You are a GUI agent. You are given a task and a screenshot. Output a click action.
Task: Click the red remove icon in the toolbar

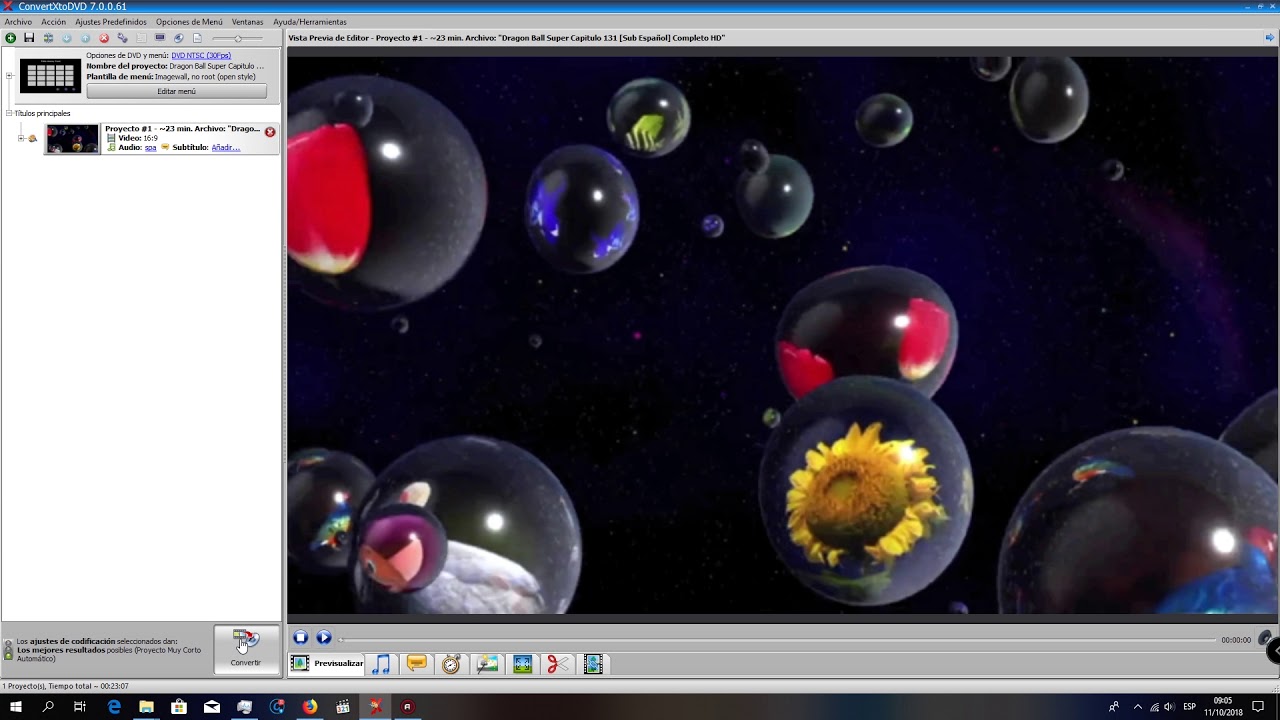point(104,38)
